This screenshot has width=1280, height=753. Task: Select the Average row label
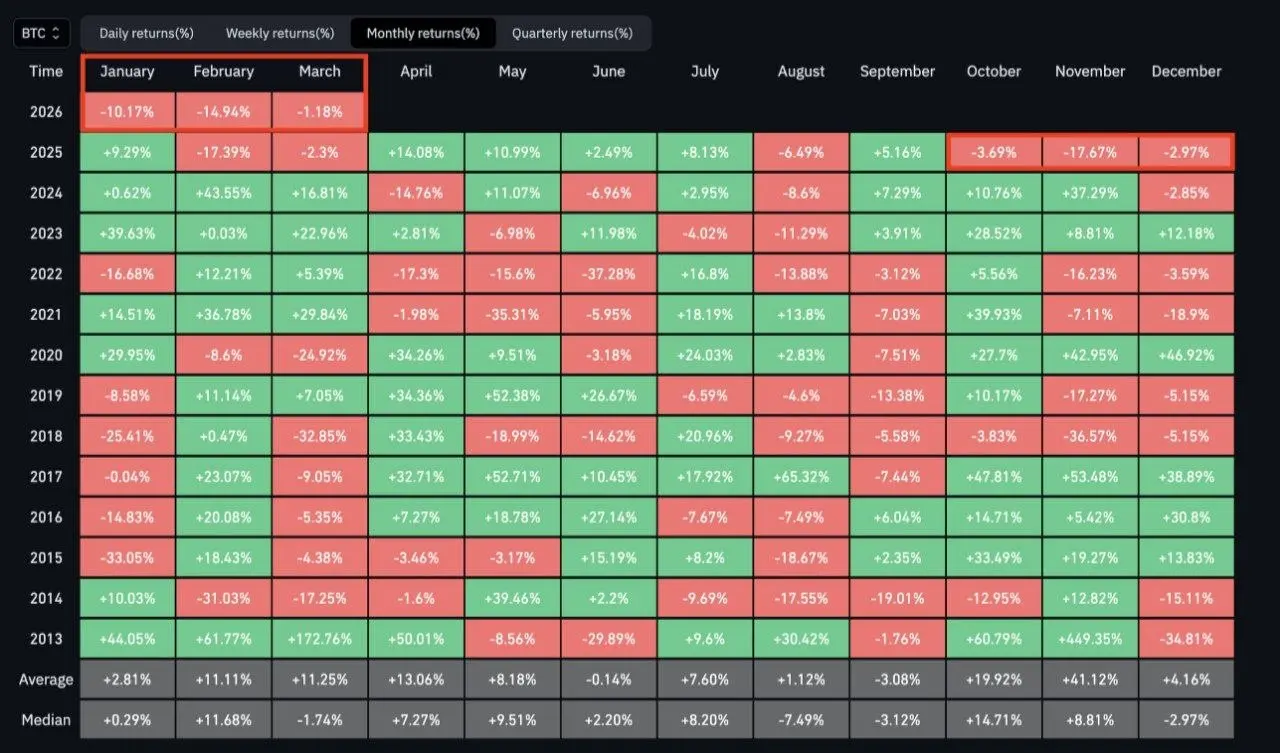click(x=46, y=680)
